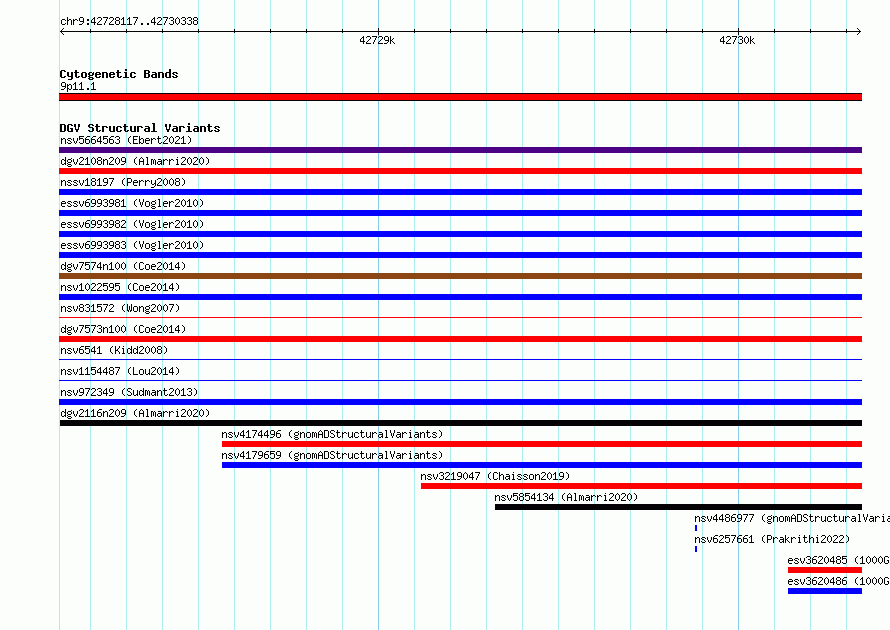This screenshot has height=630, width=890.
Task: Click the blue nssv18197 variant bar
Action: click(460, 192)
